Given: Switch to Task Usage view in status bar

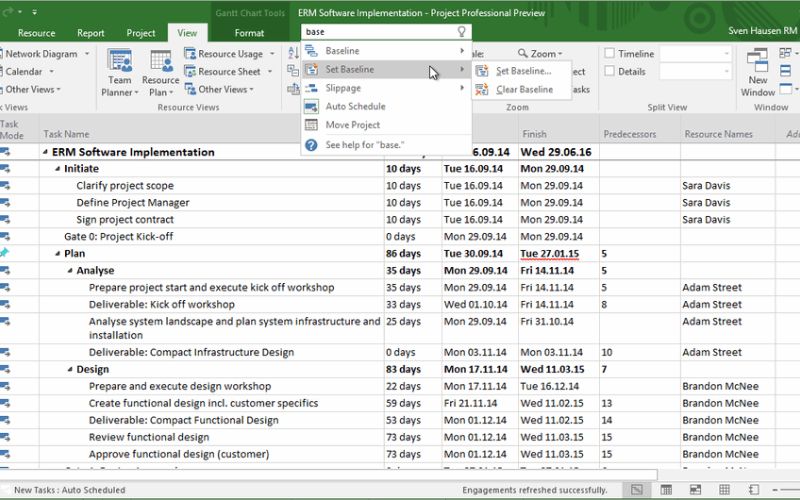Looking at the screenshot, I should (x=666, y=490).
